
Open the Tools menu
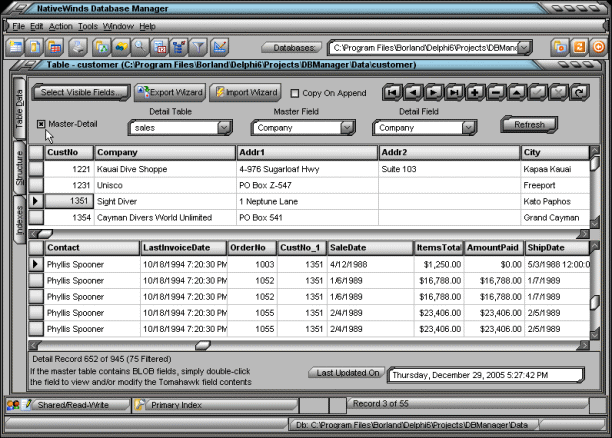coord(88,25)
